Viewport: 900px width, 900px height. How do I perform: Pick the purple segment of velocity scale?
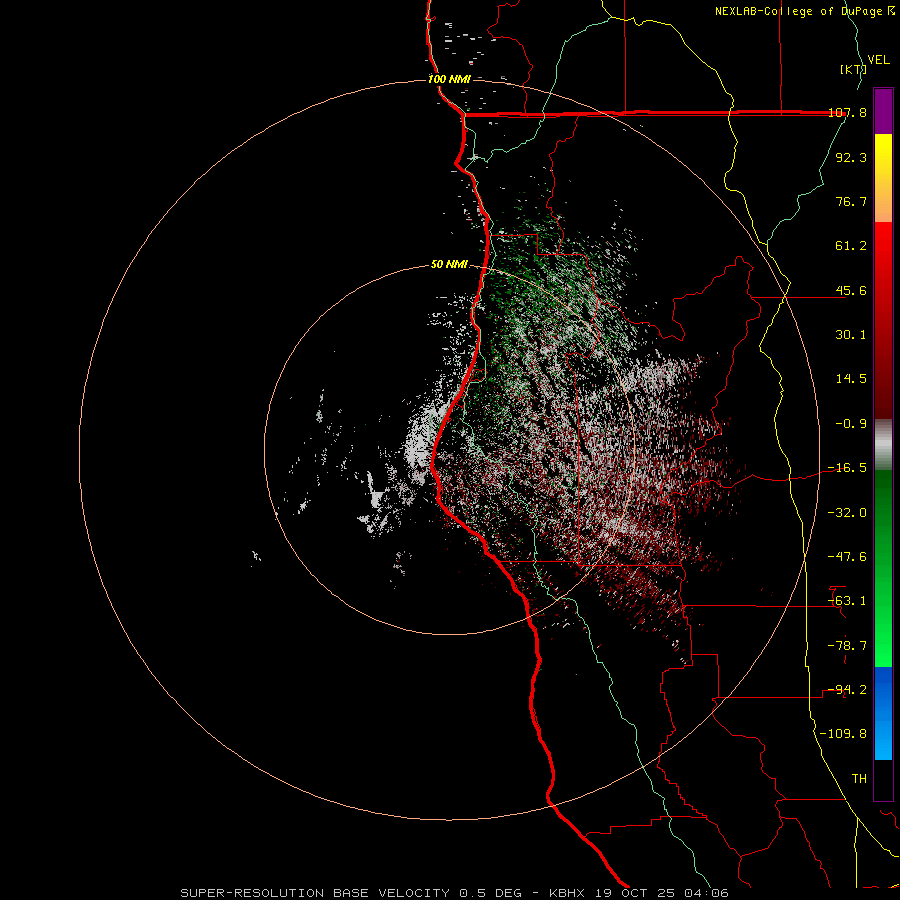pos(883,111)
